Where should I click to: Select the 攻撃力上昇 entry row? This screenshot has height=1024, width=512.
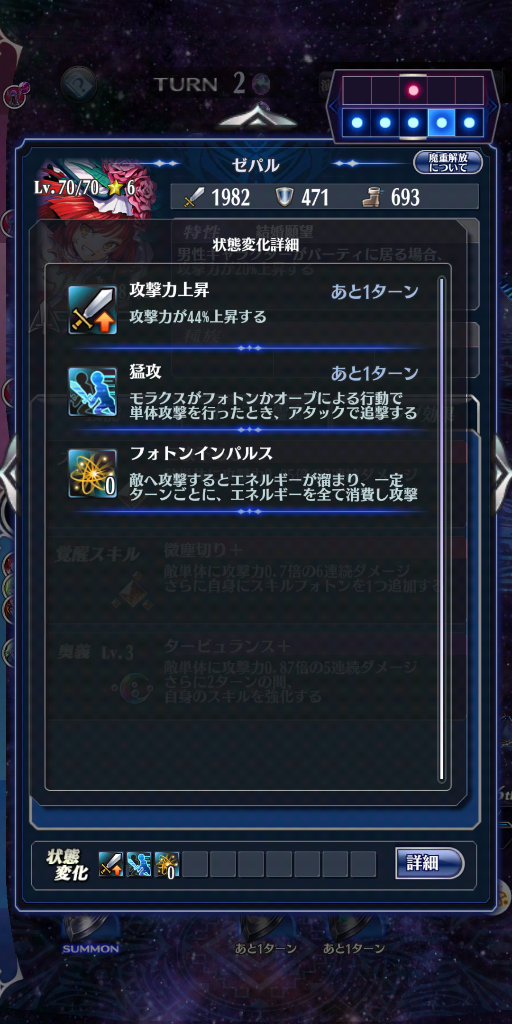tap(247, 310)
